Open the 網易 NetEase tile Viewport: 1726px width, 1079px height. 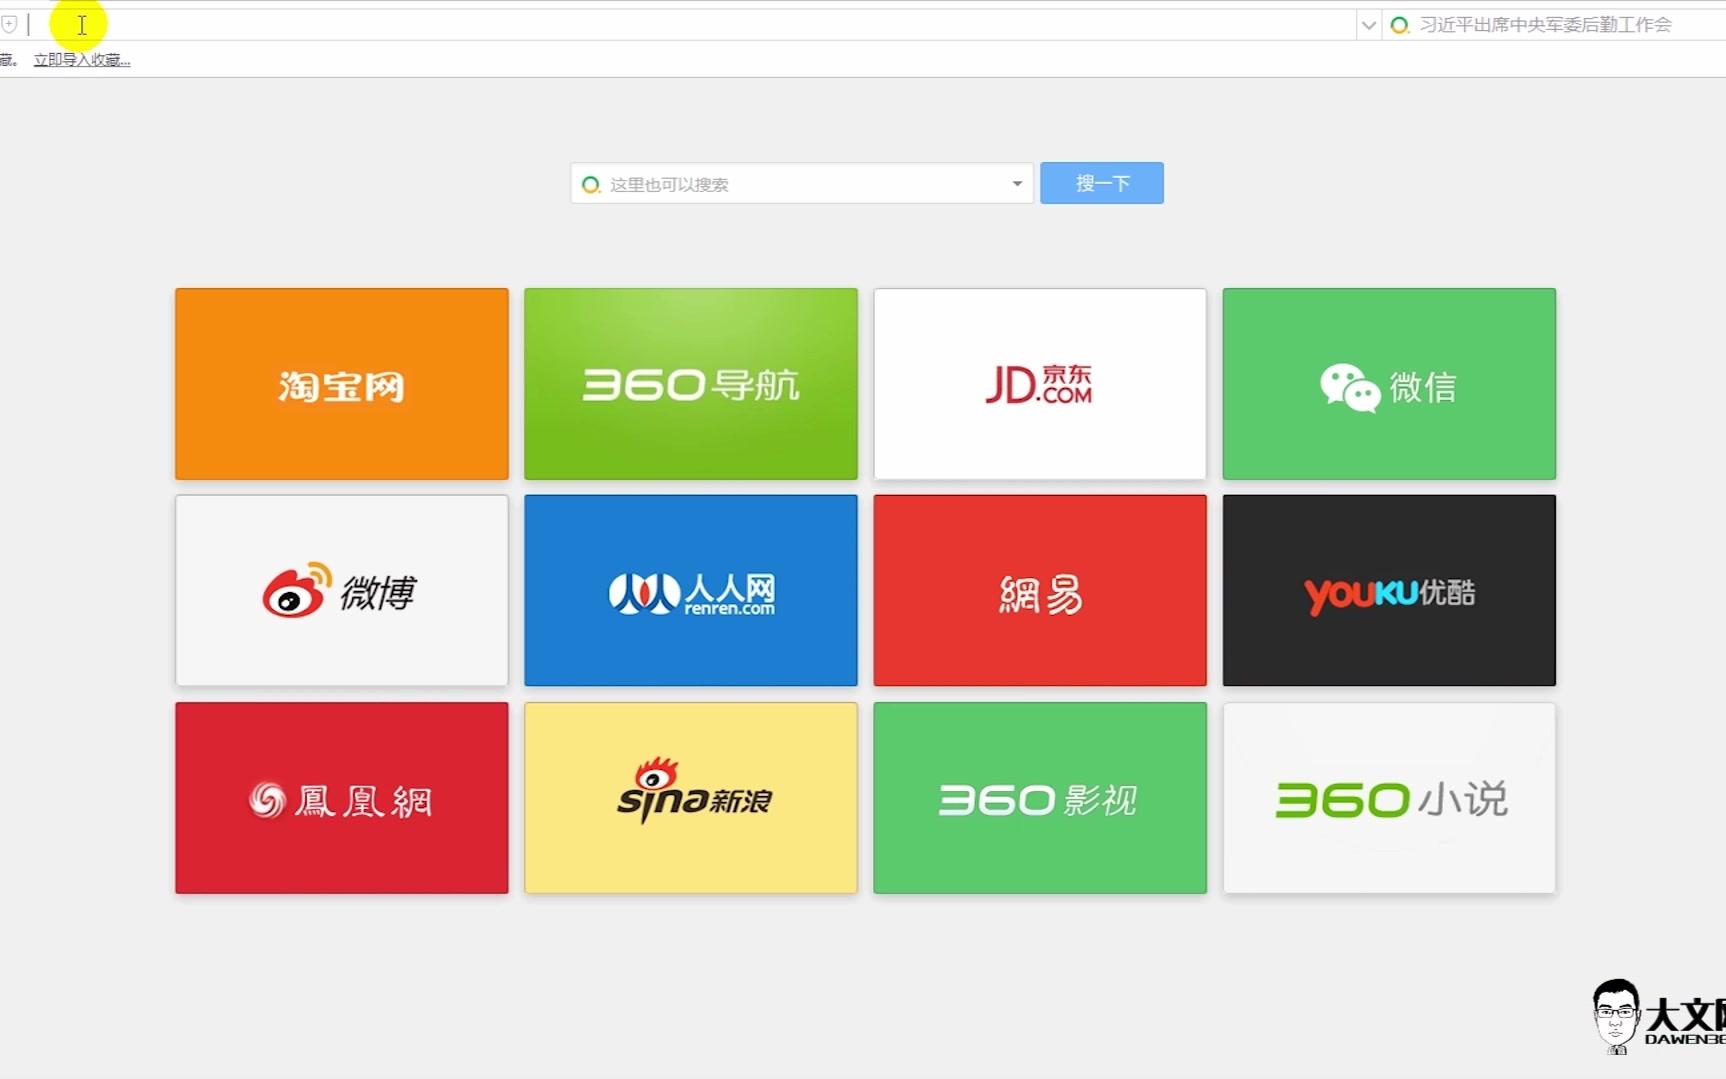click(x=1040, y=590)
